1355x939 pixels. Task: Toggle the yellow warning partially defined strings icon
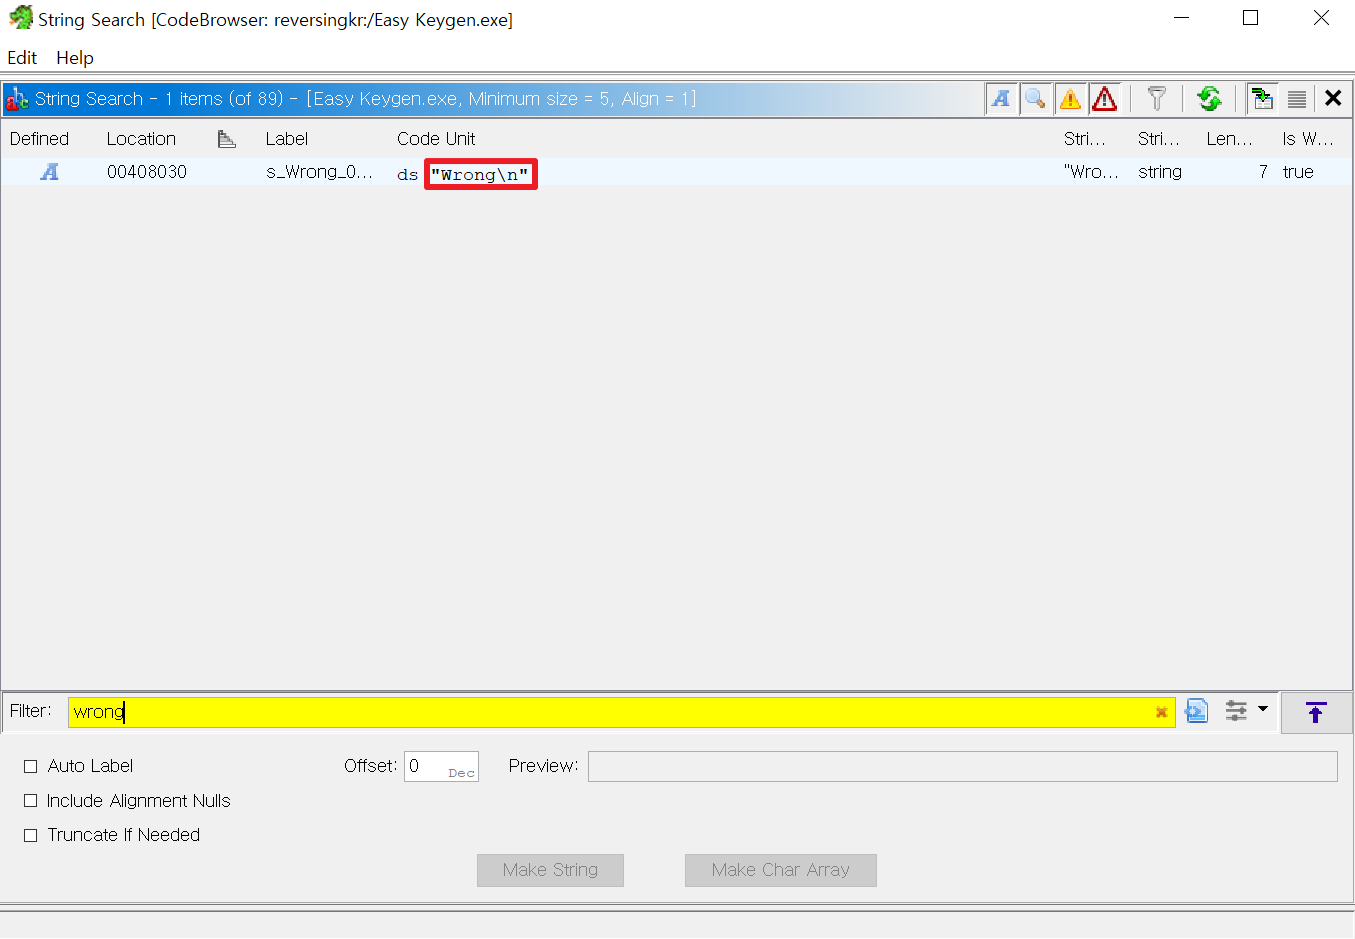[1070, 98]
